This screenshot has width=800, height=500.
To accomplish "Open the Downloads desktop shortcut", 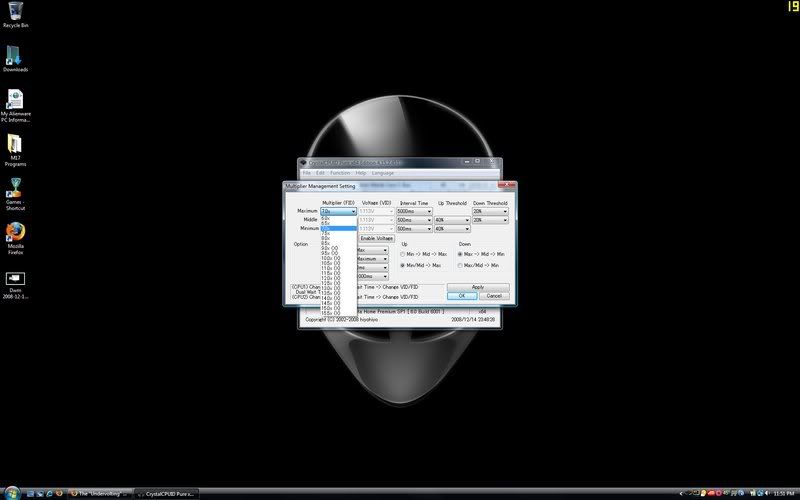I will [x=15, y=59].
